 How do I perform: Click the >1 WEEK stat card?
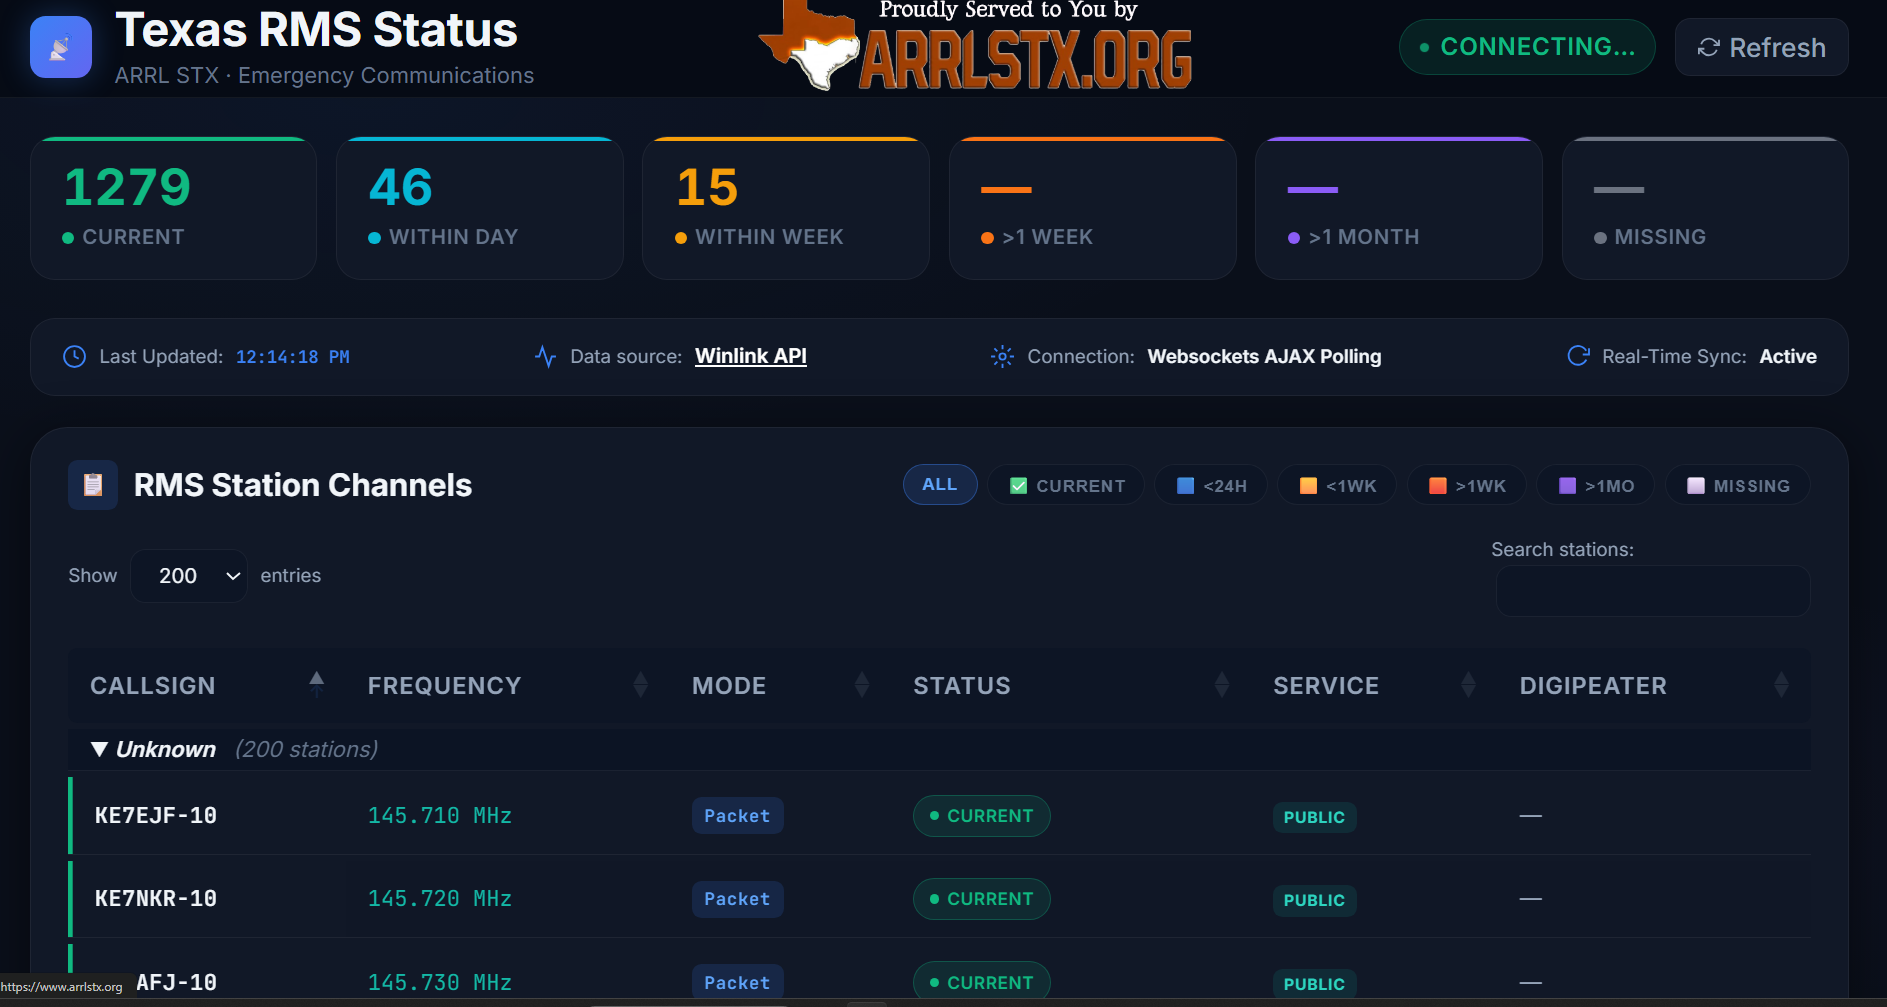pyautogui.click(x=1093, y=208)
